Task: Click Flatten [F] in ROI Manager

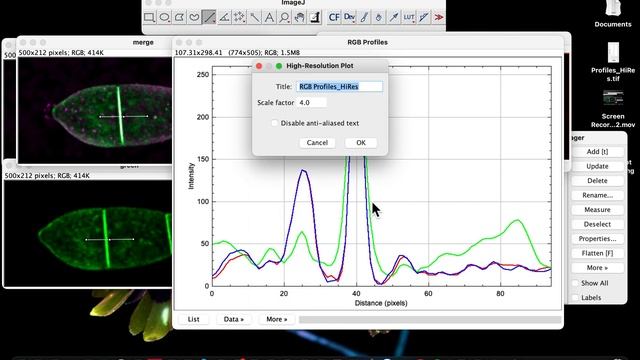Action: [x=597, y=253]
